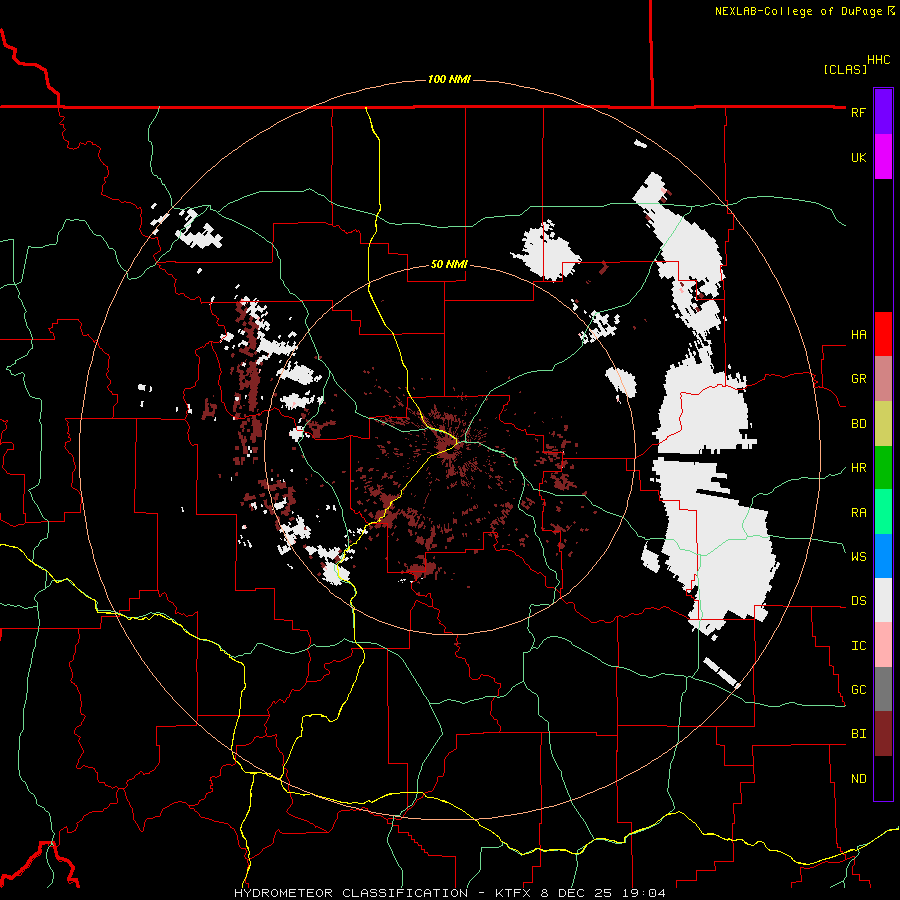Click the 'IC' legend label
The image size is (900, 900).
click(x=858, y=646)
